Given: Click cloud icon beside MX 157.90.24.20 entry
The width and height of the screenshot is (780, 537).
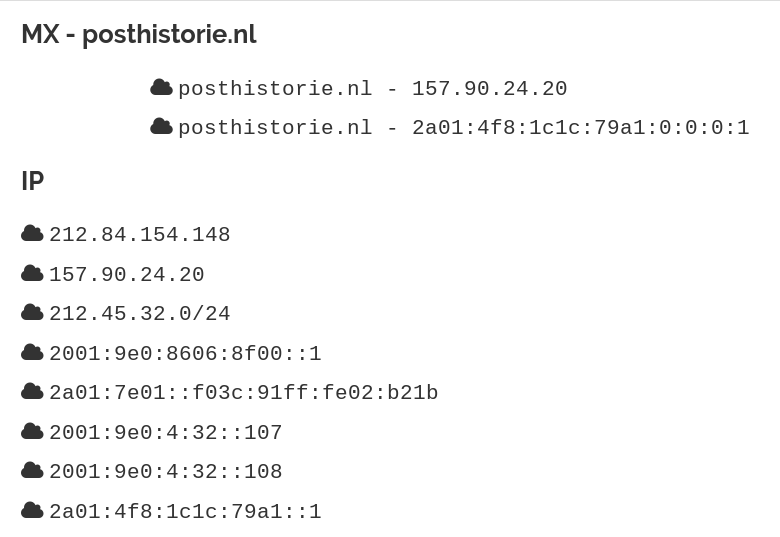Looking at the screenshot, I should point(161,88).
